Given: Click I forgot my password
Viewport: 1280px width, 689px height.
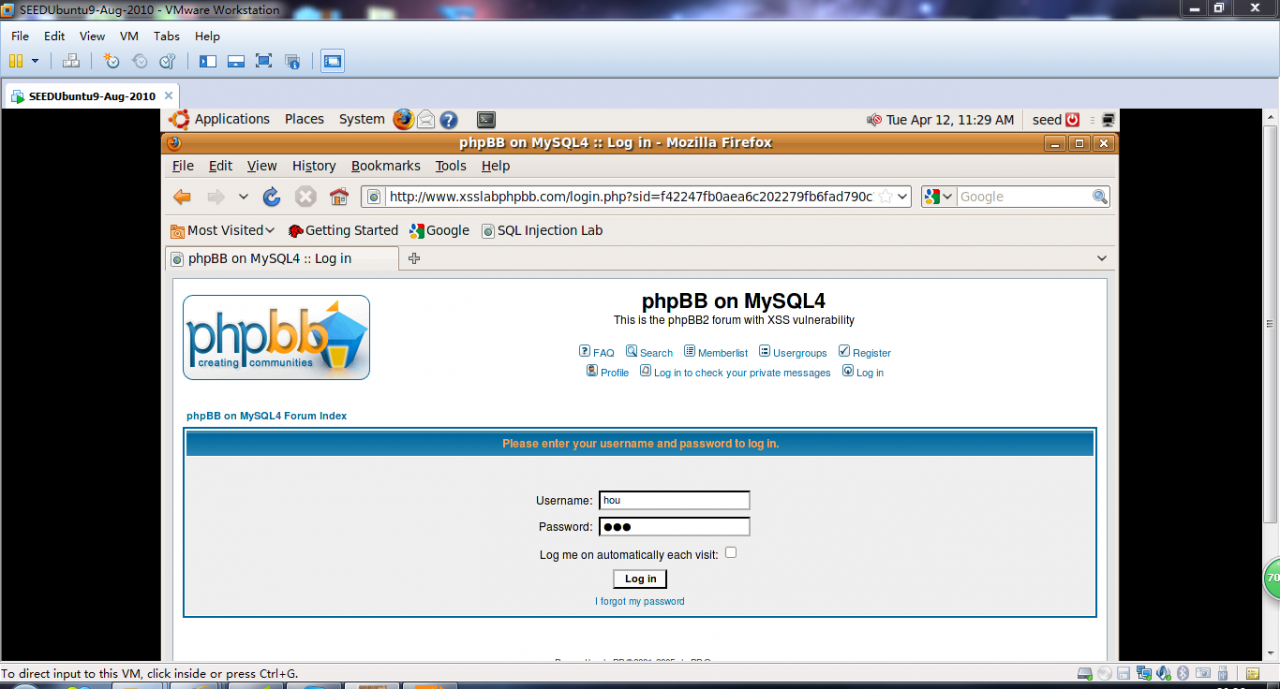Looking at the screenshot, I should pyautogui.click(x=640, y=601).
